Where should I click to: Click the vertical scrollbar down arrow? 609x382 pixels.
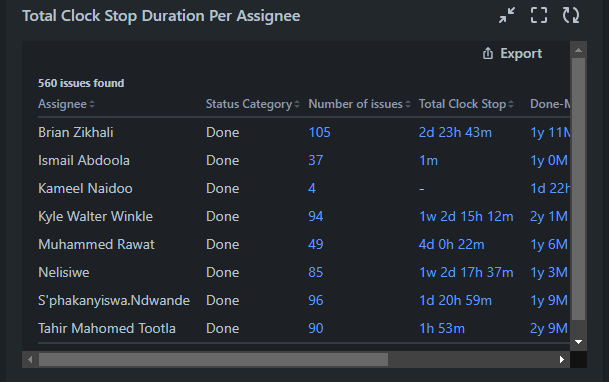578,342
